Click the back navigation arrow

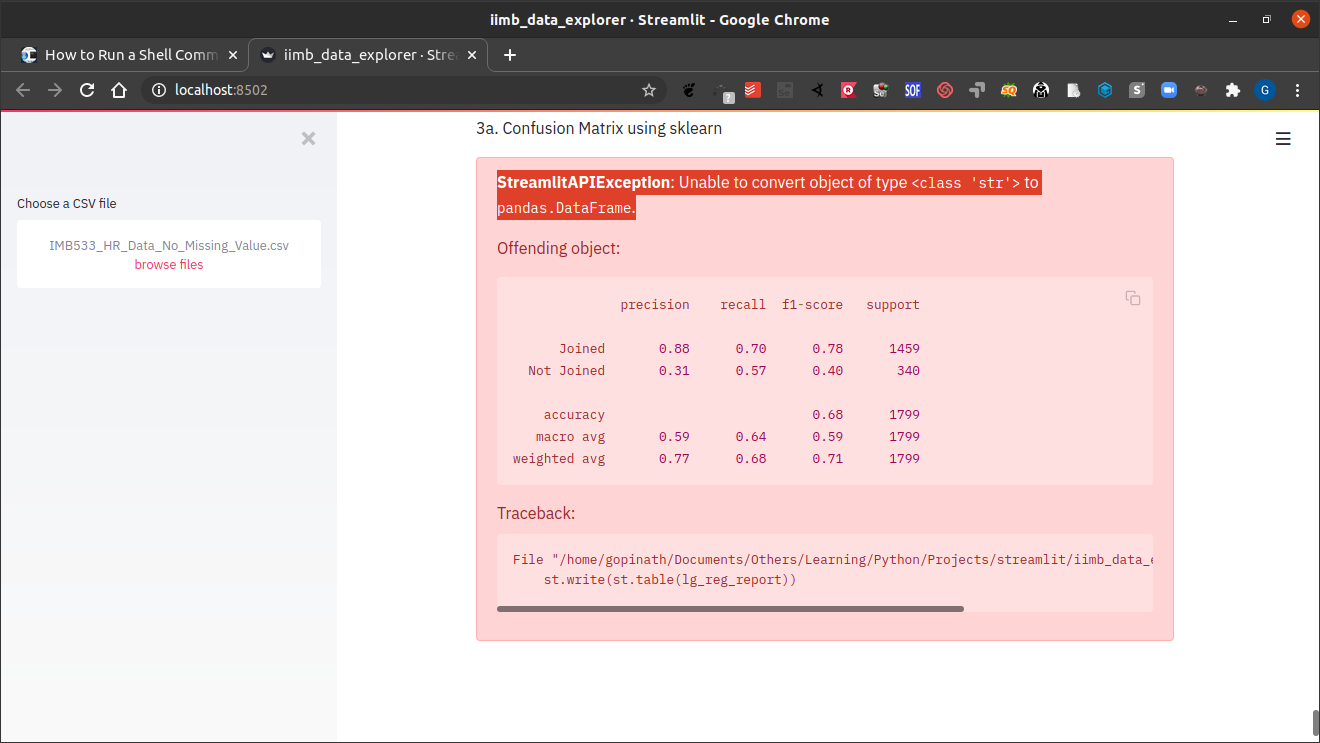tap(22, 90)
